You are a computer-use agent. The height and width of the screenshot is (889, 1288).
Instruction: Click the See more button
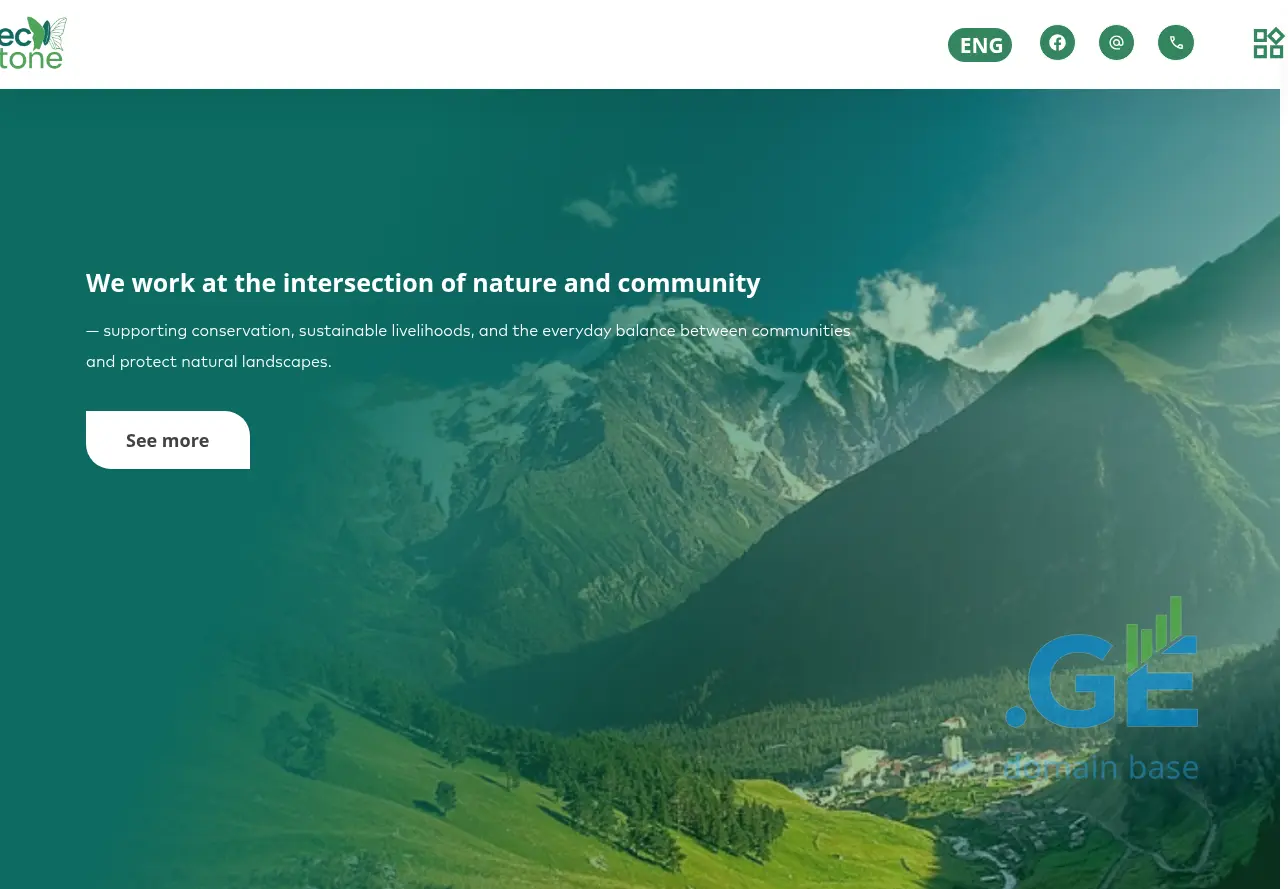[x=168, y=440]
